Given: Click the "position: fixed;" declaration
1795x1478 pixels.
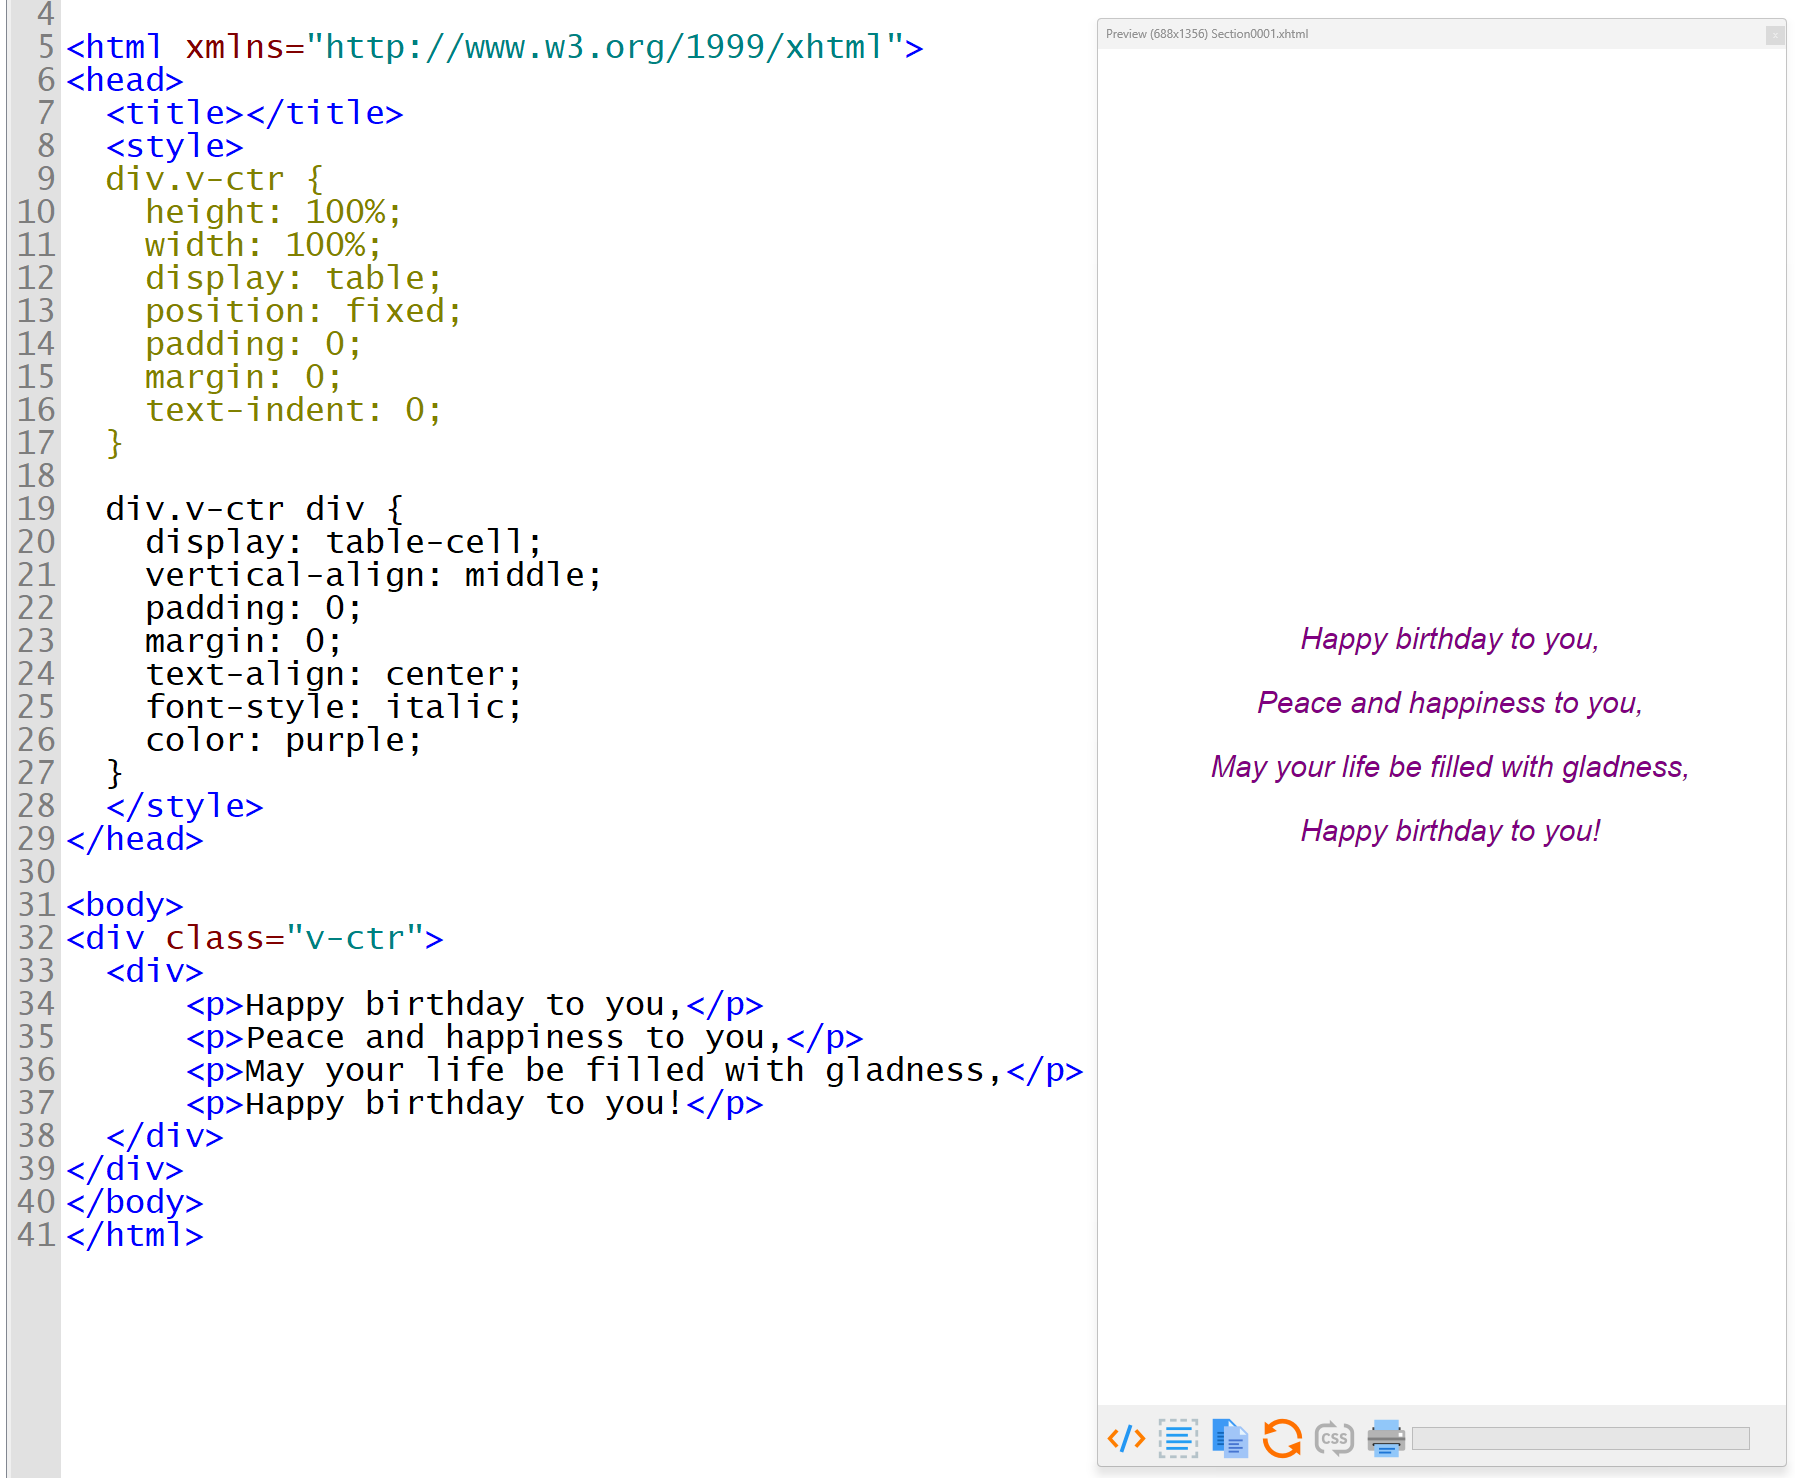Looking at the screenshot, I should [304, 311].
